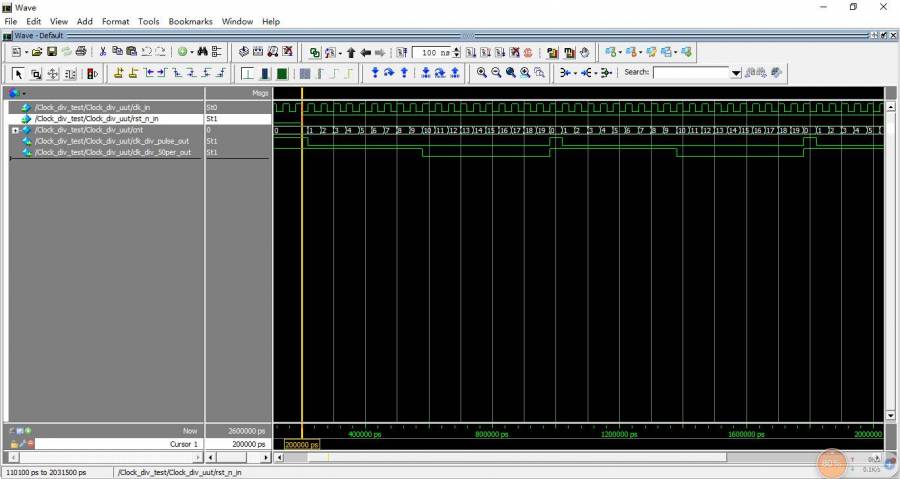Click the Print icon in the toolbar
This screenshot has width=900, height=479.
coord(81,52)
